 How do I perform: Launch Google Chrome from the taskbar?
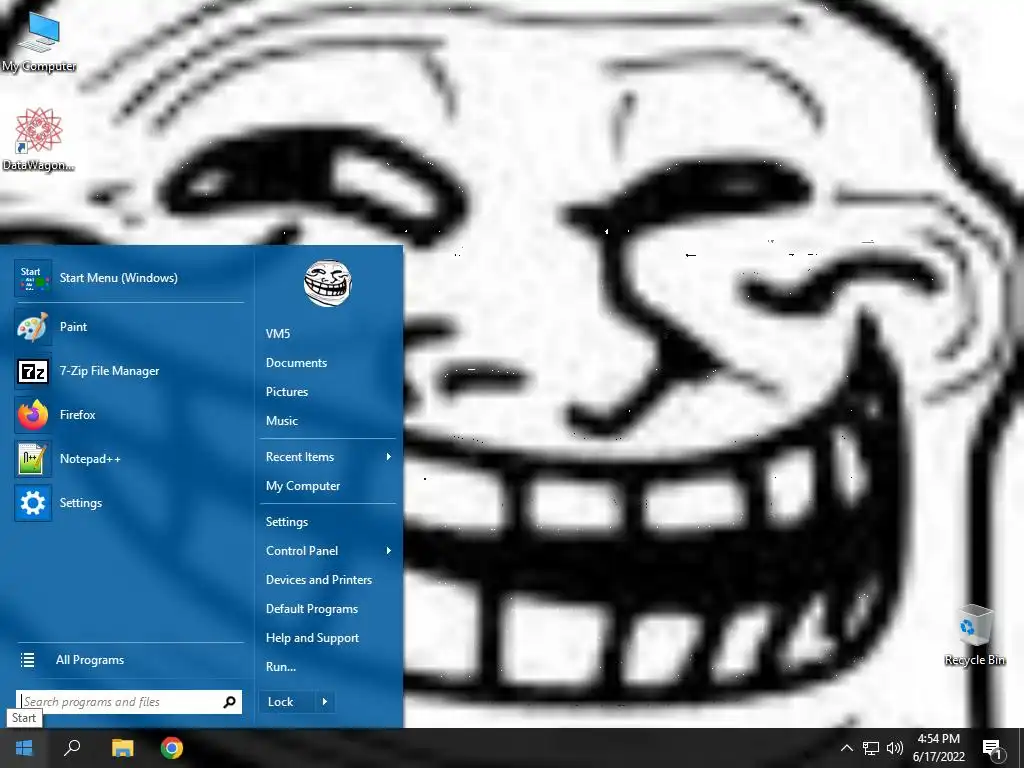coord(172,748)
